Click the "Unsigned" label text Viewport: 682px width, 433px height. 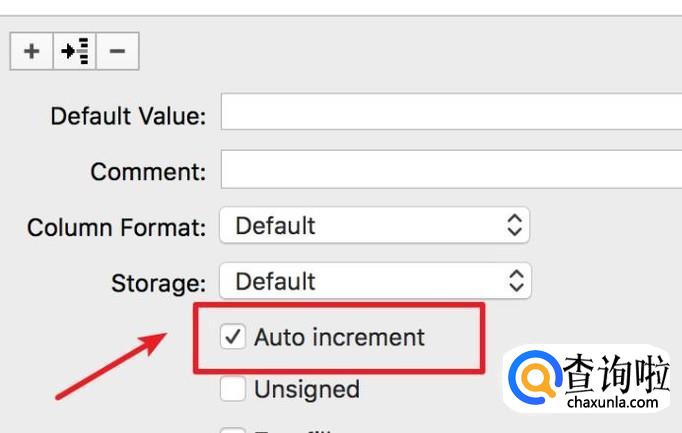[x=306, y=388]
